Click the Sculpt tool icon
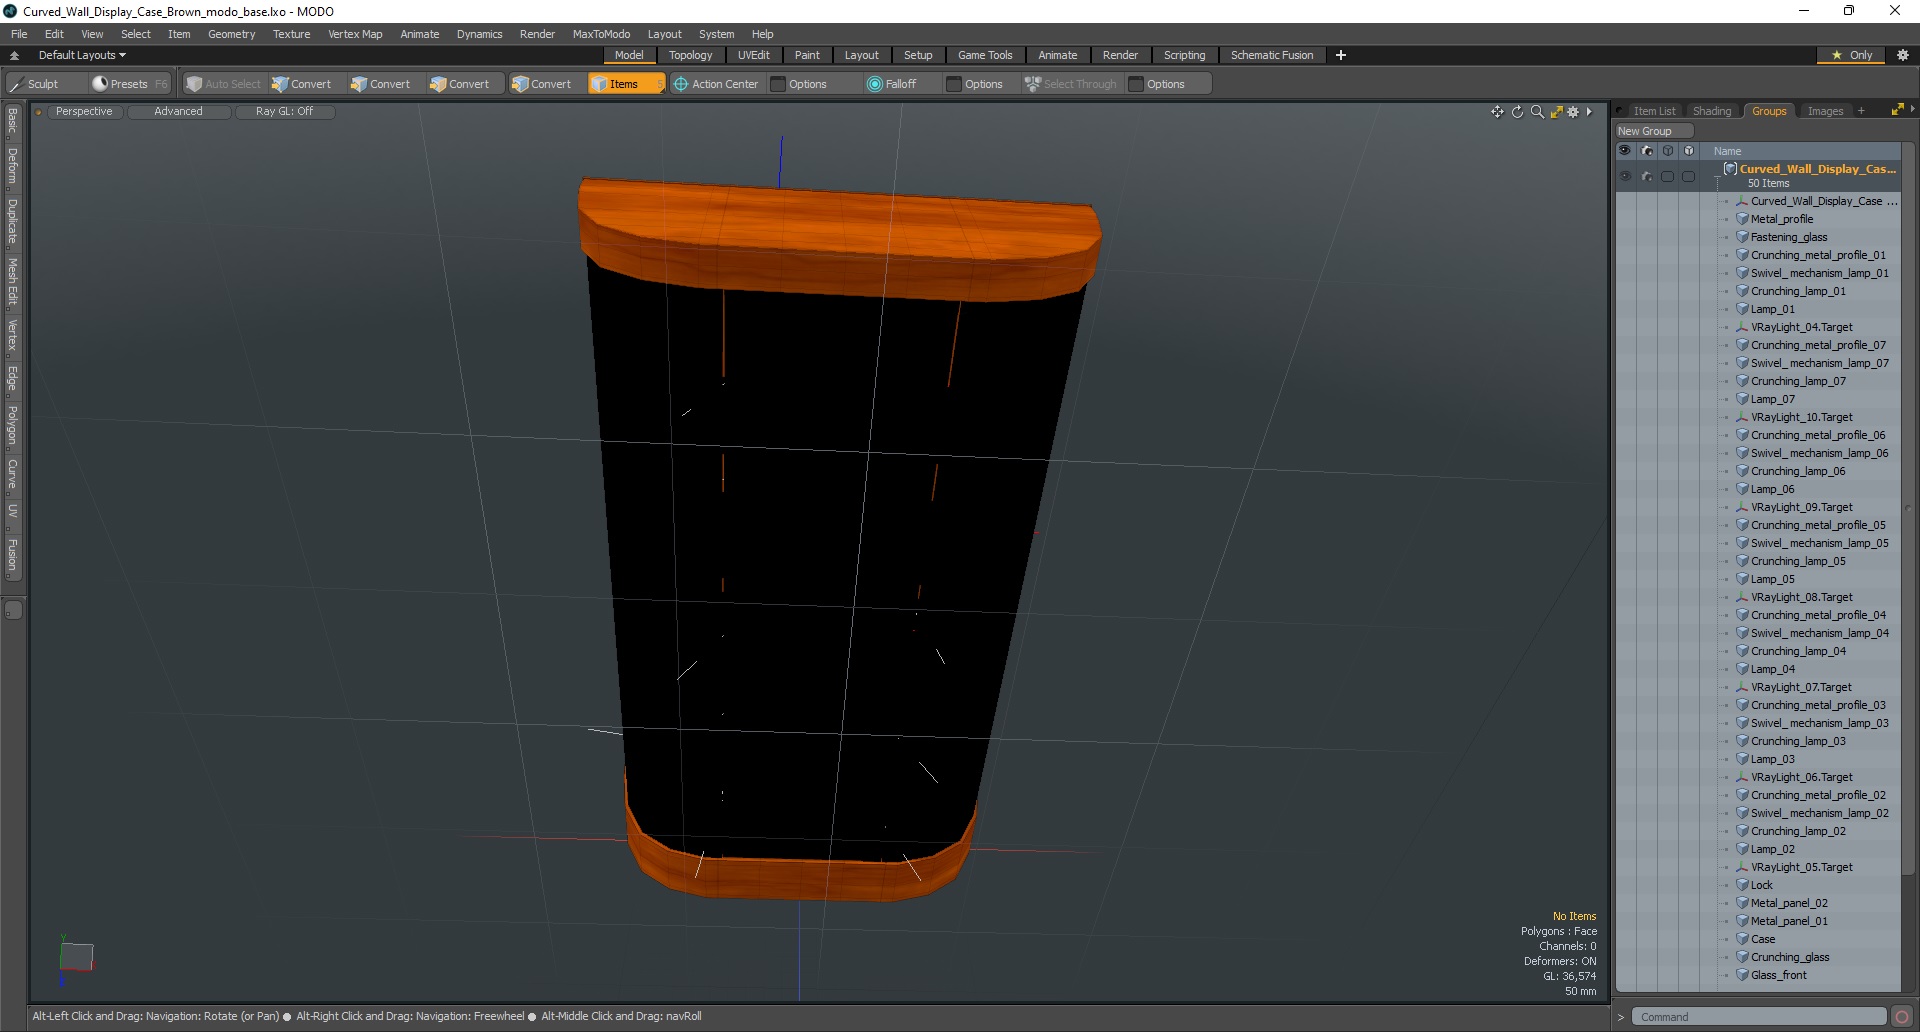 [16, 84]
